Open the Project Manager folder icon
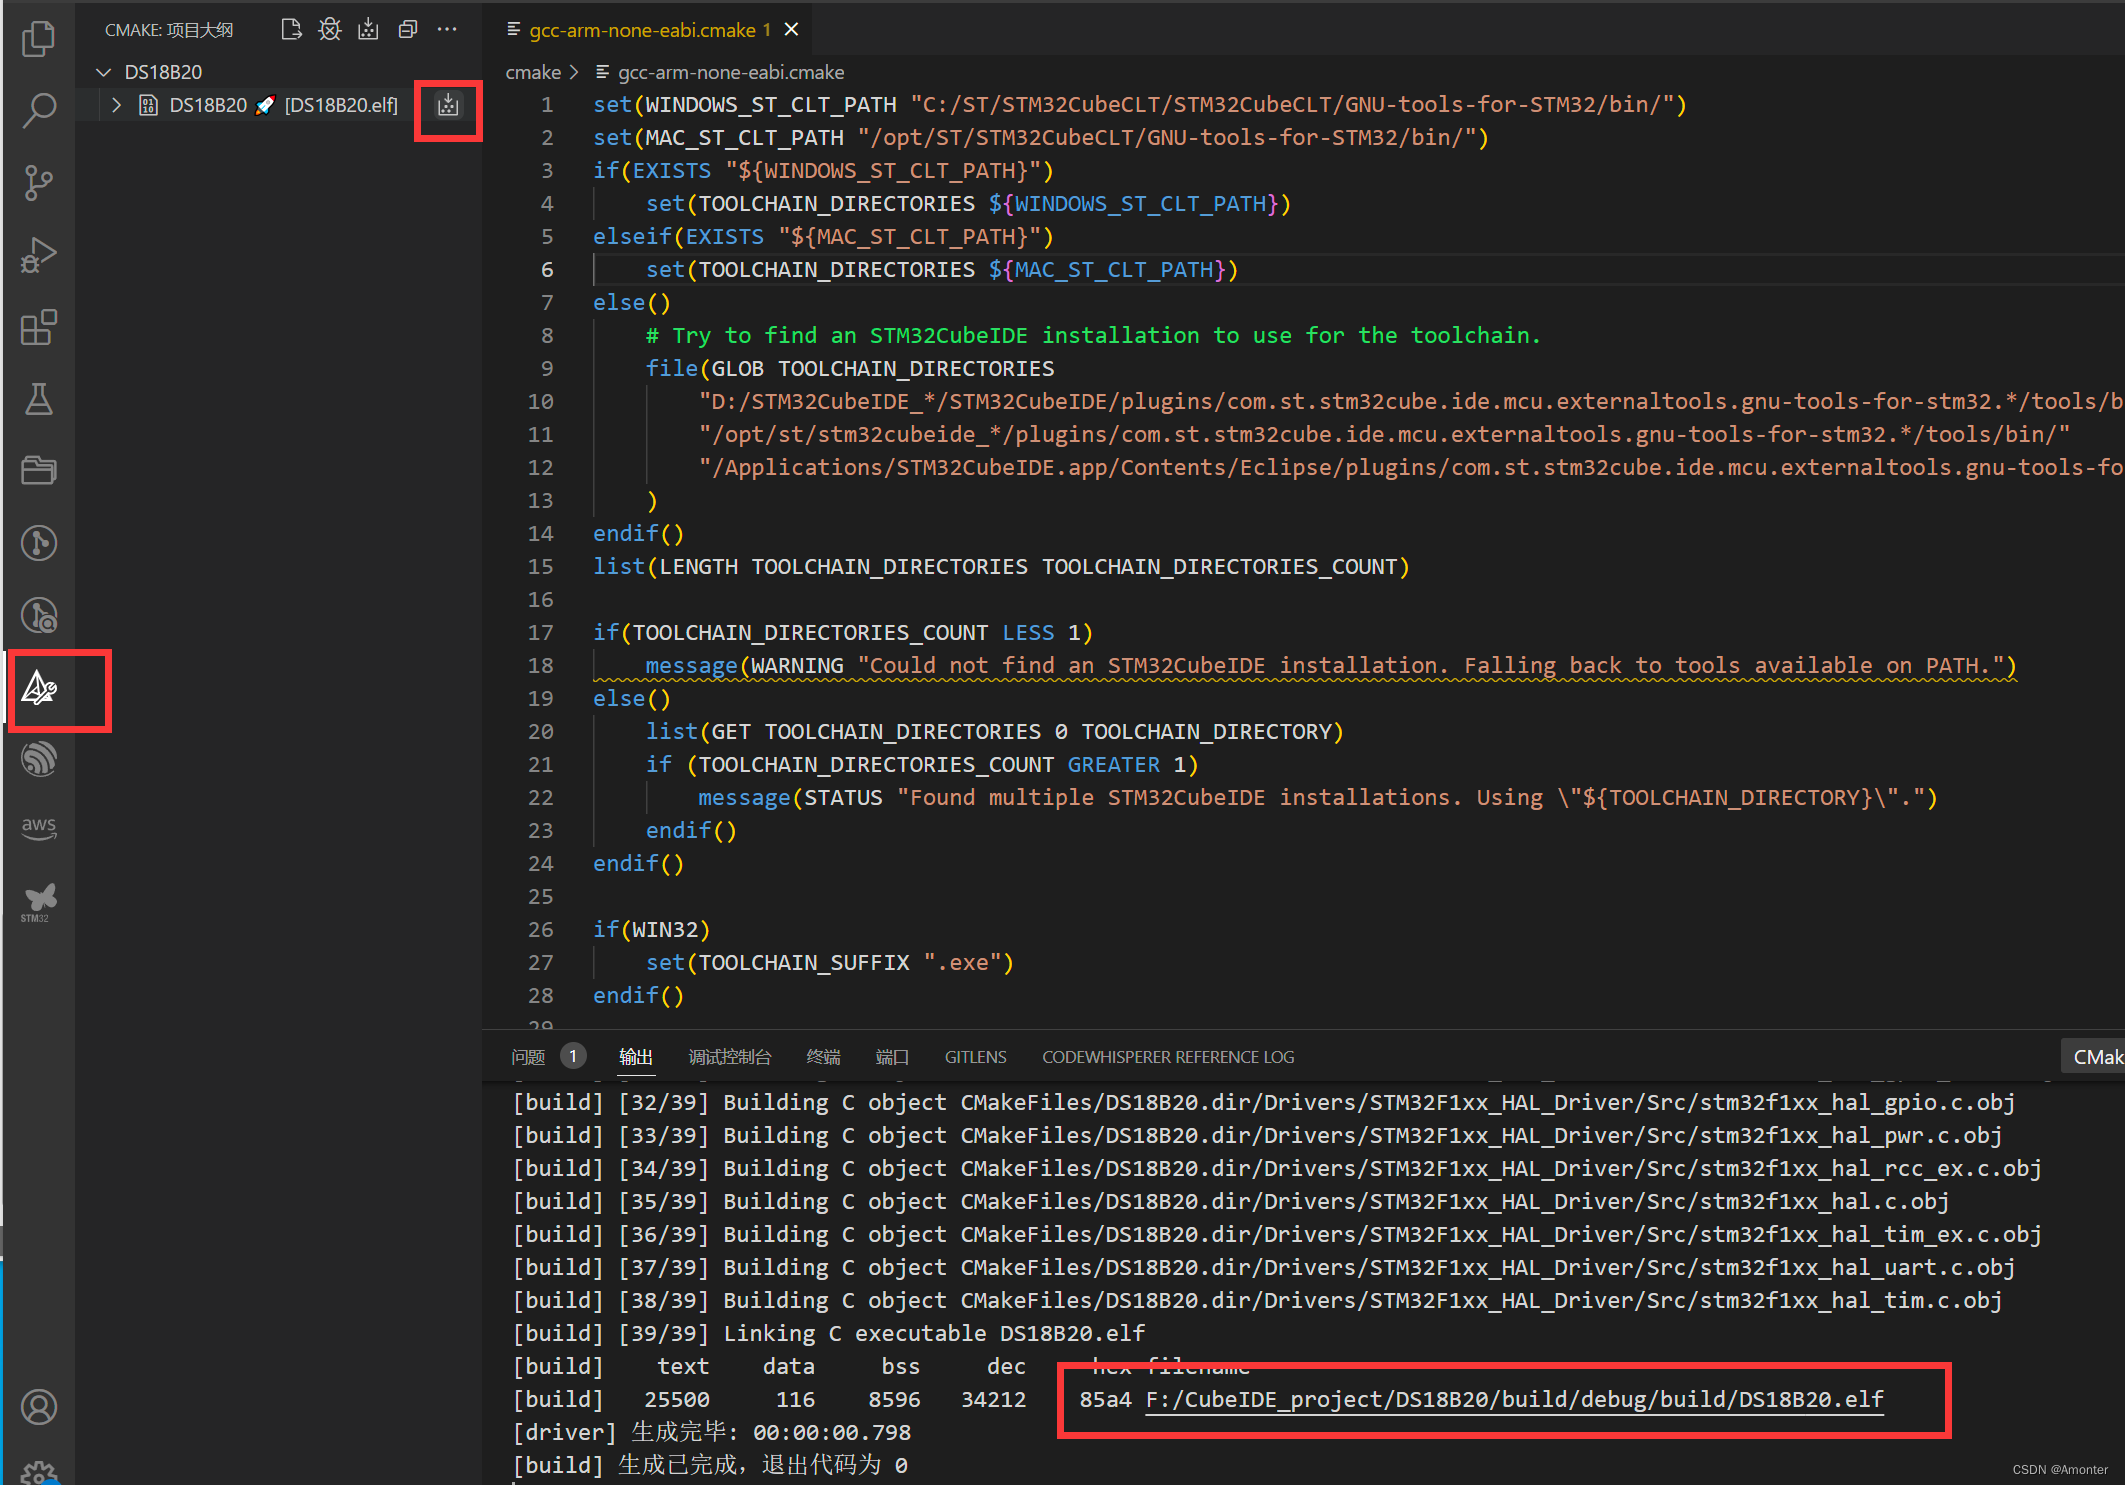 (x=38, y=471)
